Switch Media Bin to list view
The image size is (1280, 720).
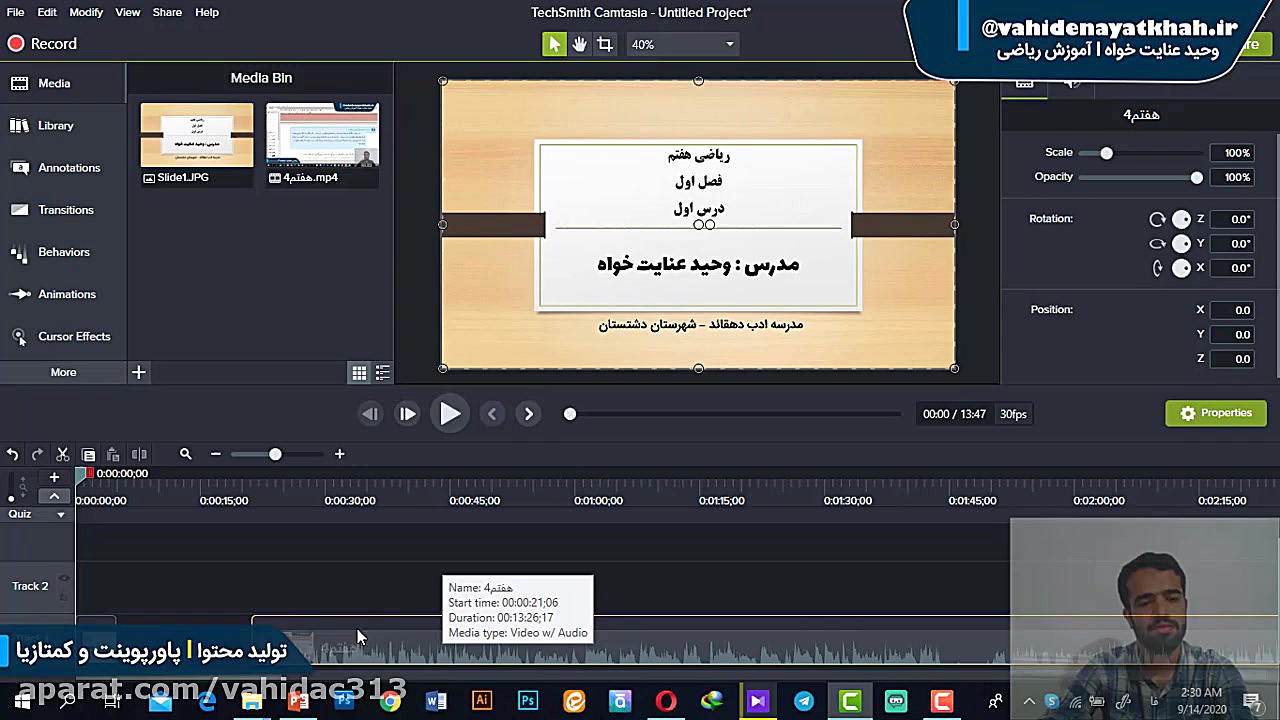click(x=382, y=372)
